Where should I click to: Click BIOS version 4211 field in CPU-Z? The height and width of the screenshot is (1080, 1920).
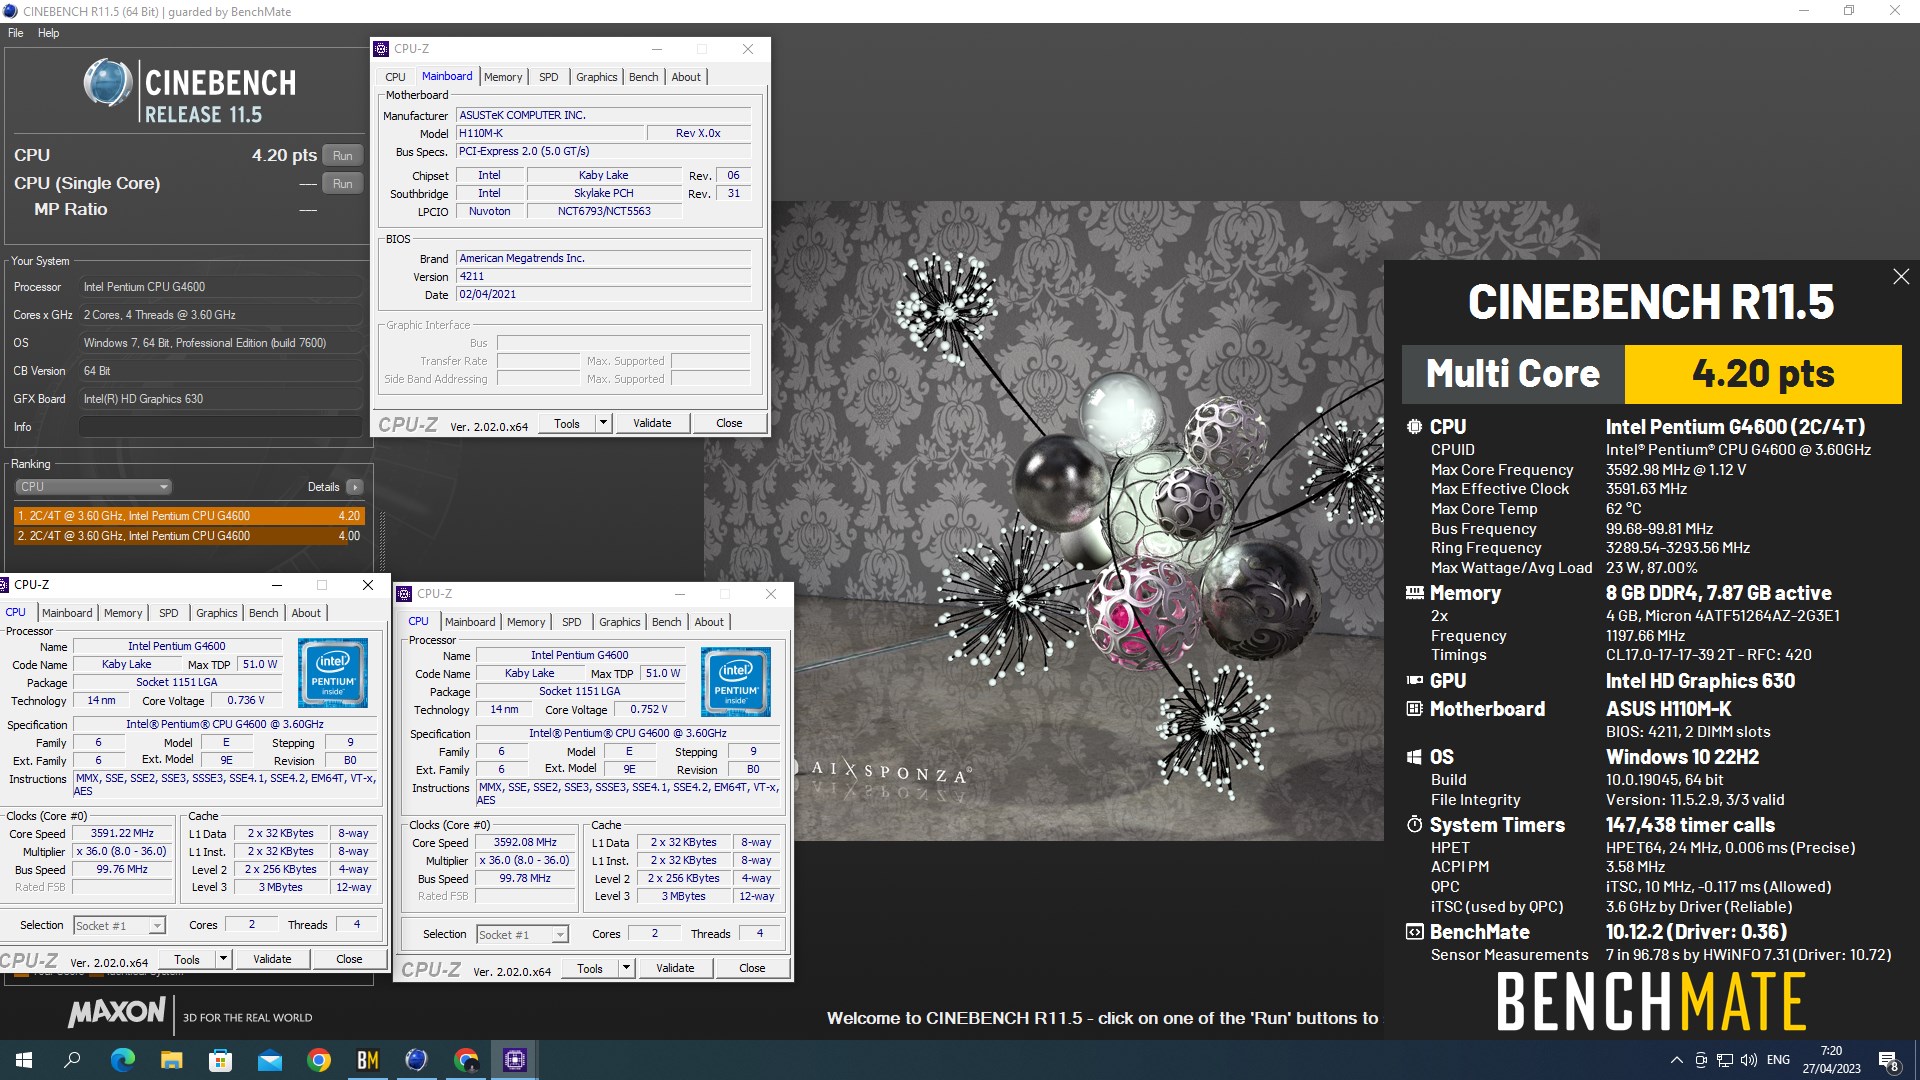coord(603,277)
